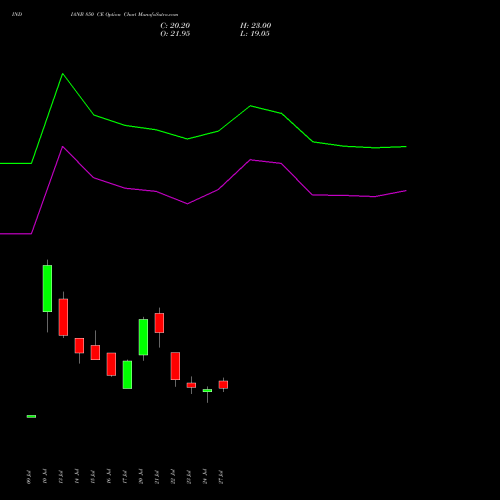Select the red candle for 21 Jul

pyautogui.click(x=159, y=323)
